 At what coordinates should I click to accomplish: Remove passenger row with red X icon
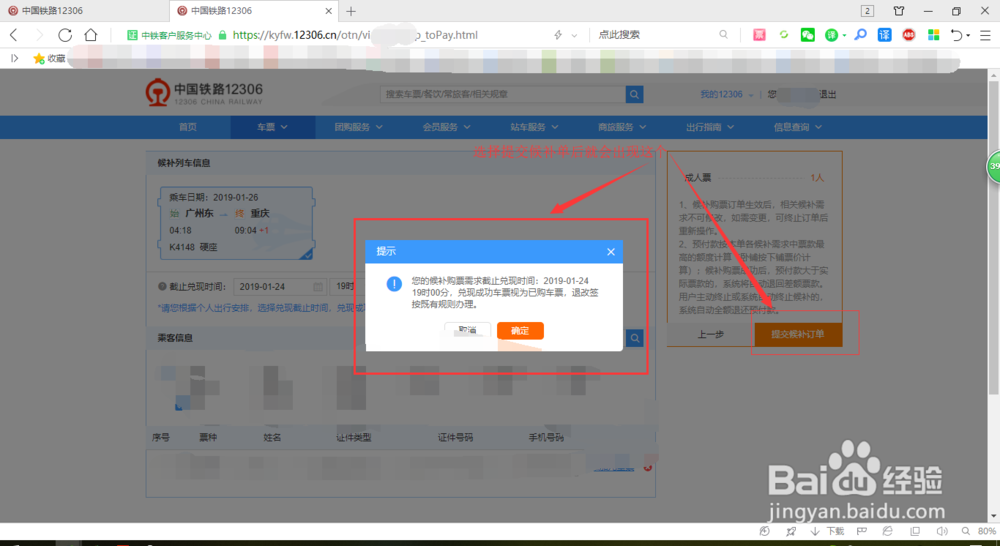coord(648,468)
